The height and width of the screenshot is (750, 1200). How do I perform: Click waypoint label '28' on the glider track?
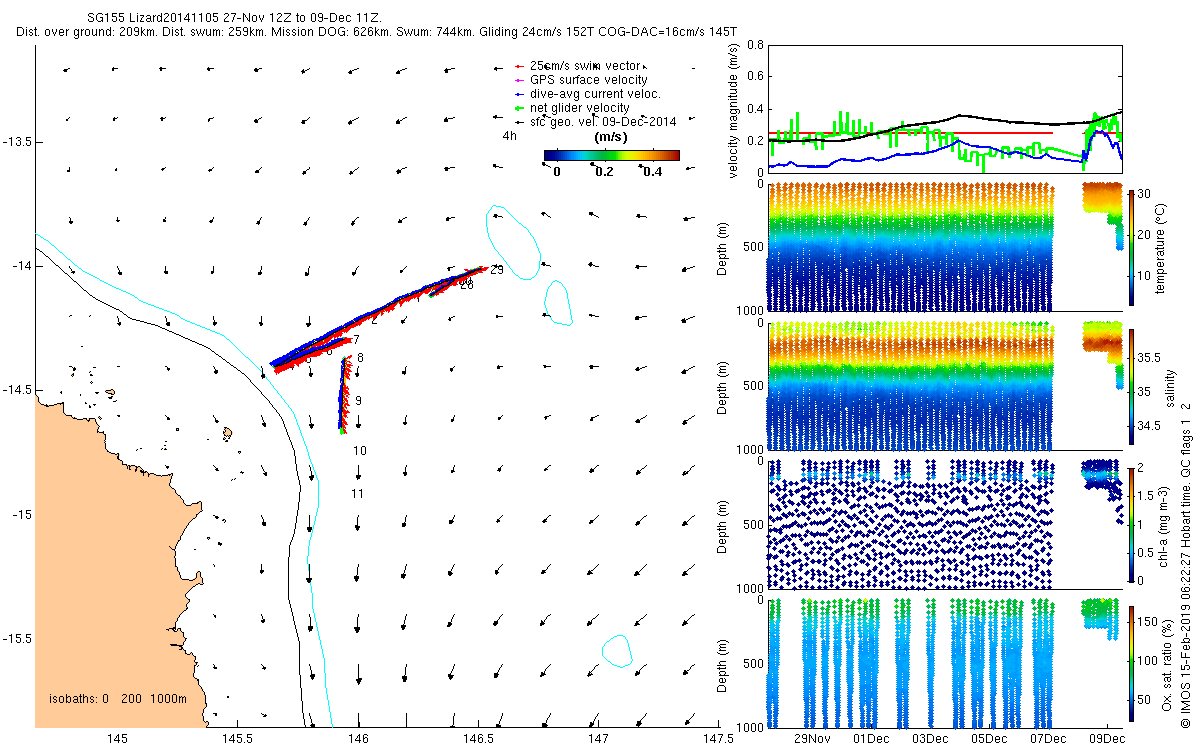point(466,285)
